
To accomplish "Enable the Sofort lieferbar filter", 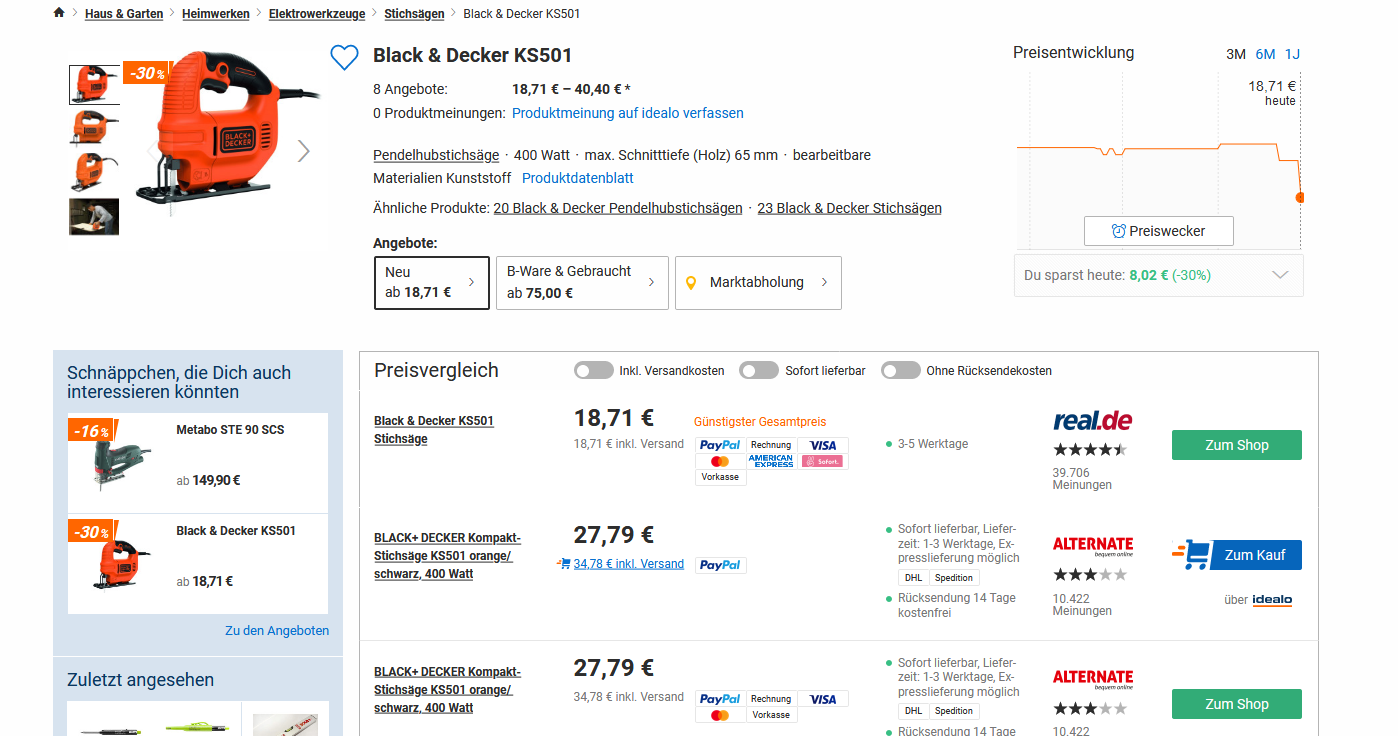I will tap(758, 371).
